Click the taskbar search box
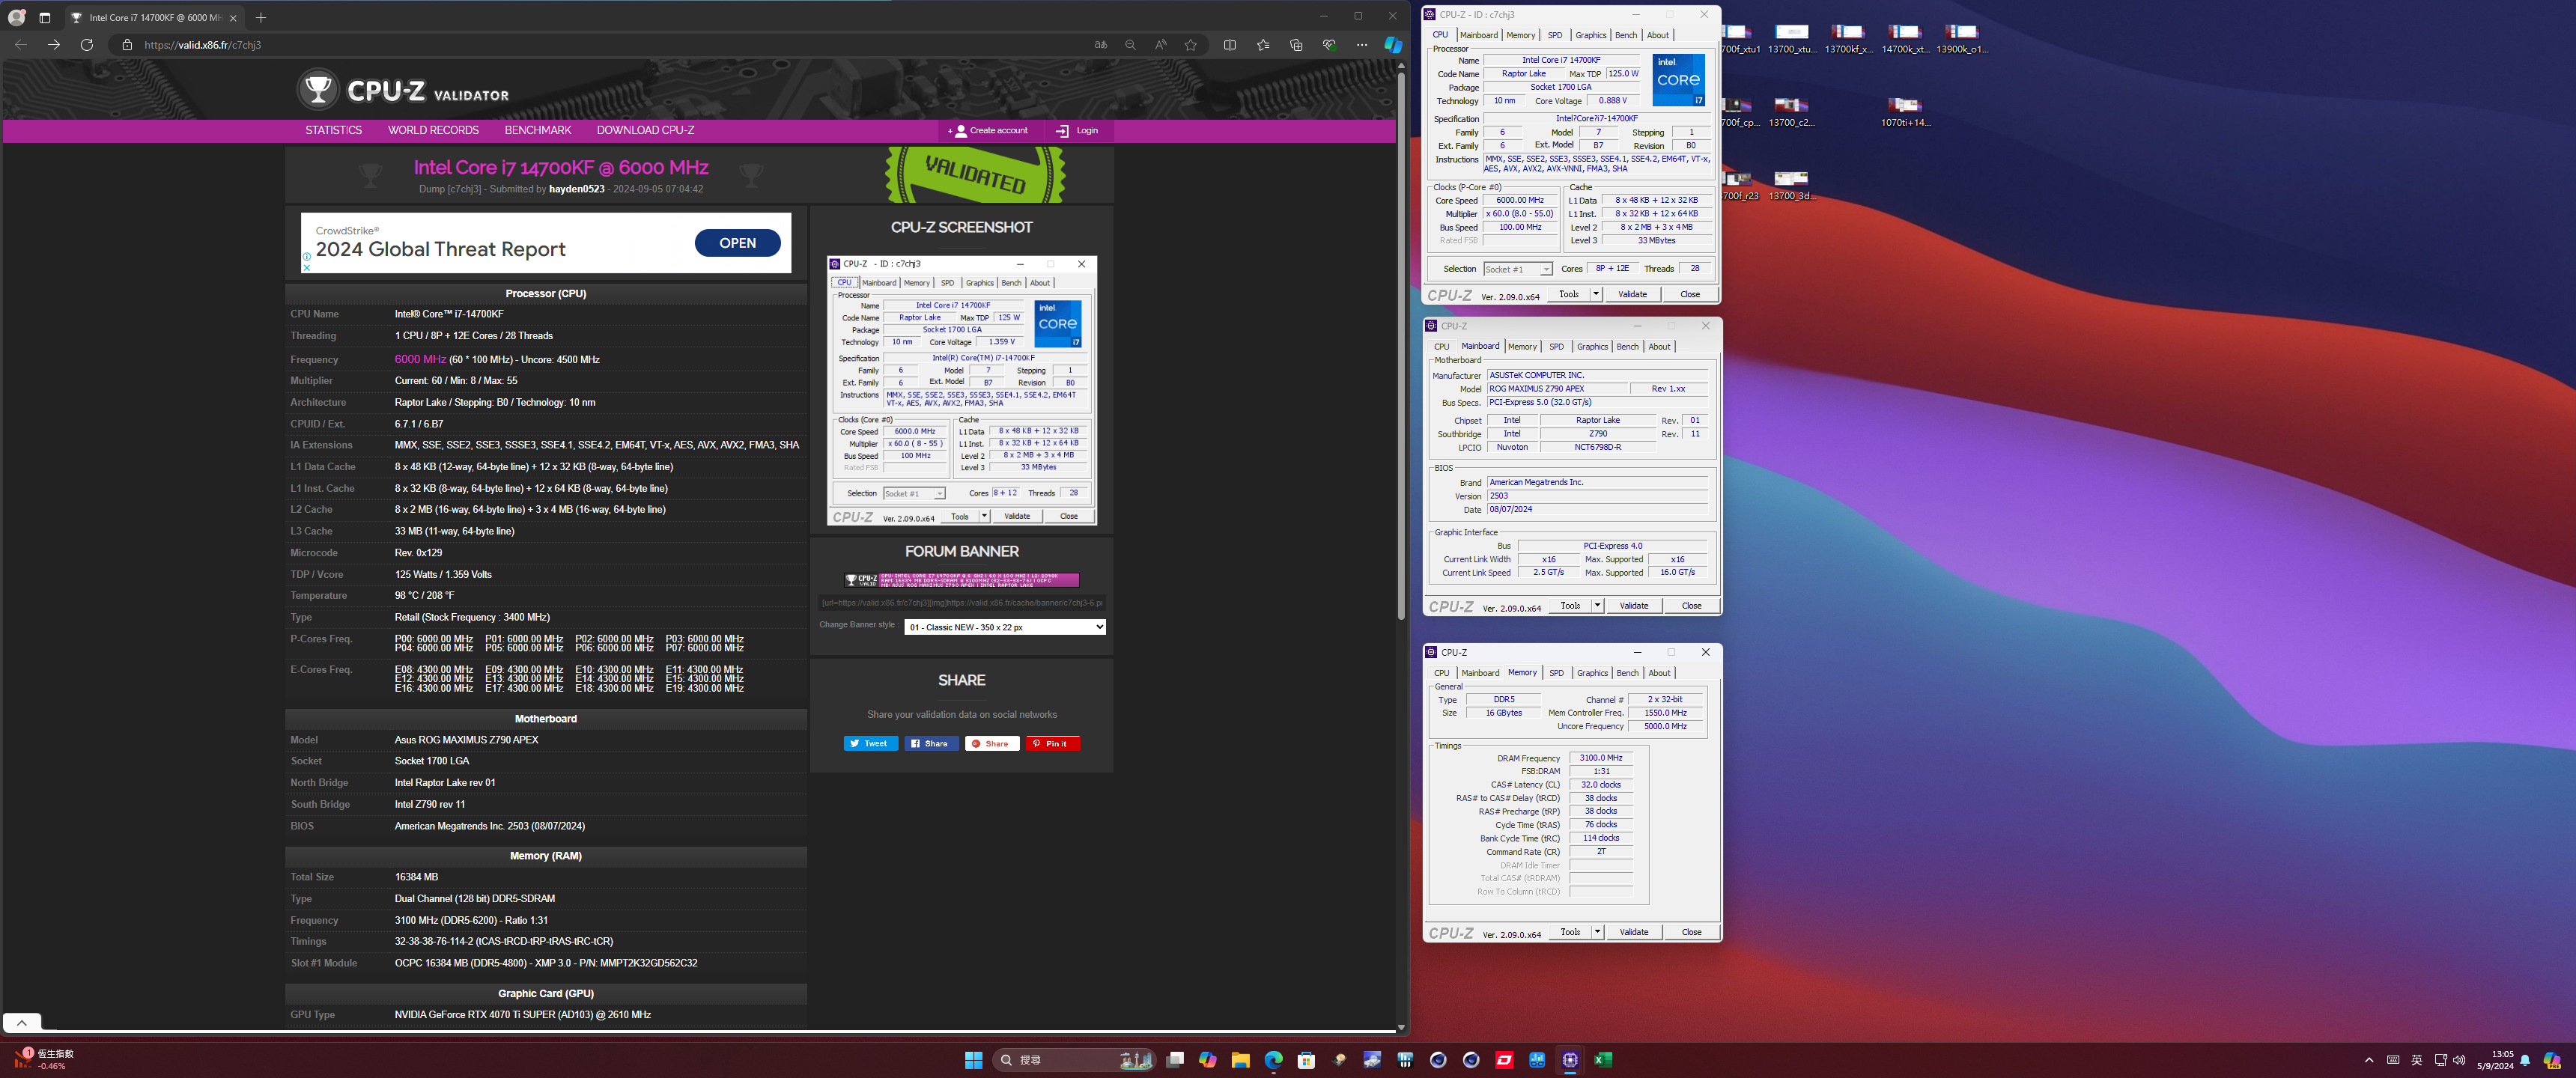The height and width of the screenshot is (1078, 2576). point(1073,1060)
